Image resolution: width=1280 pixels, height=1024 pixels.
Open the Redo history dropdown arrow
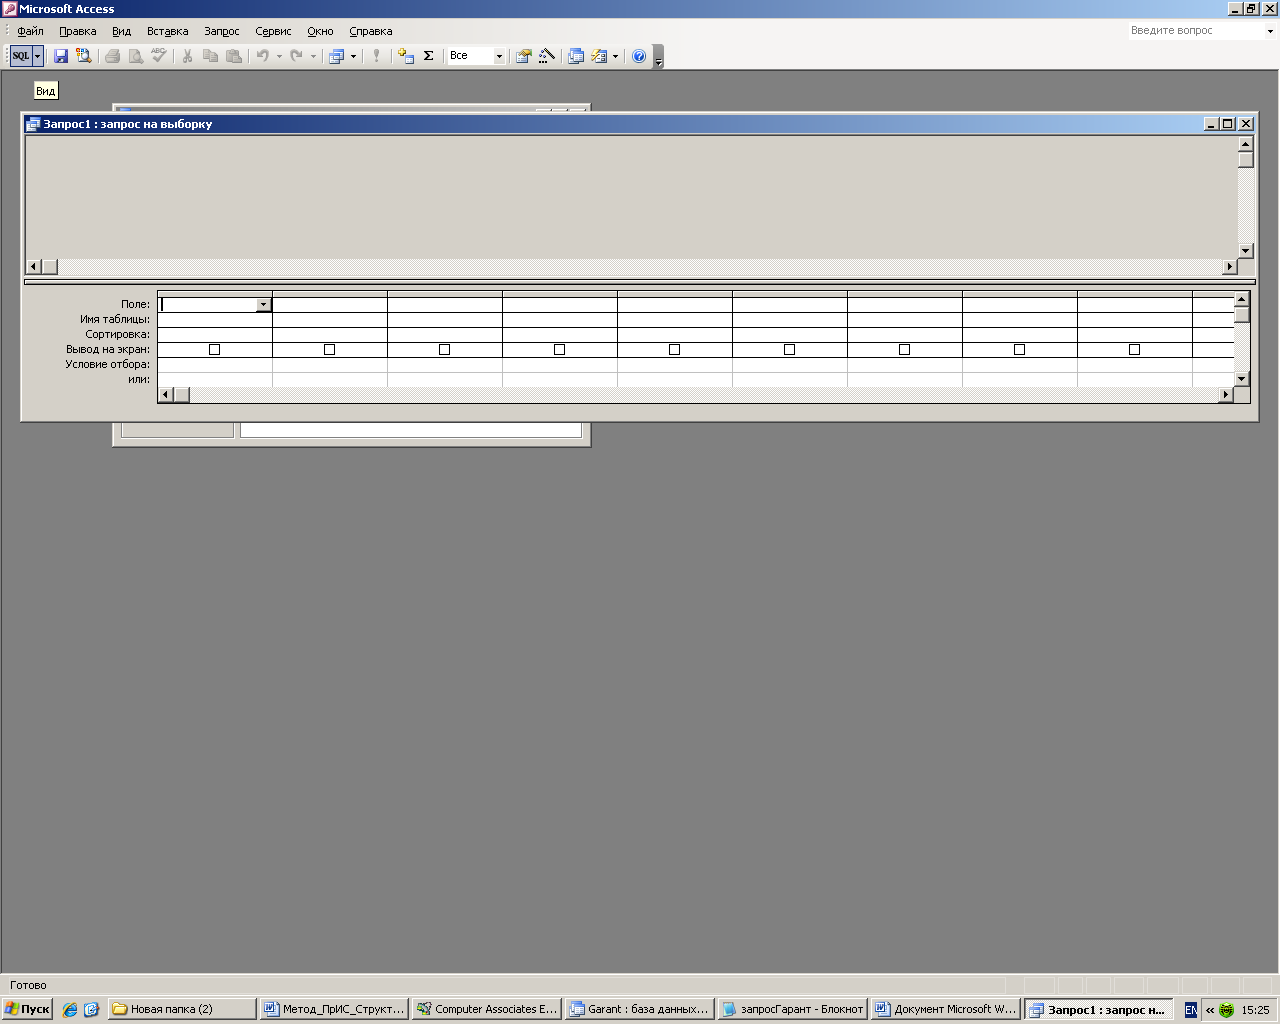(x=313, y=56)
